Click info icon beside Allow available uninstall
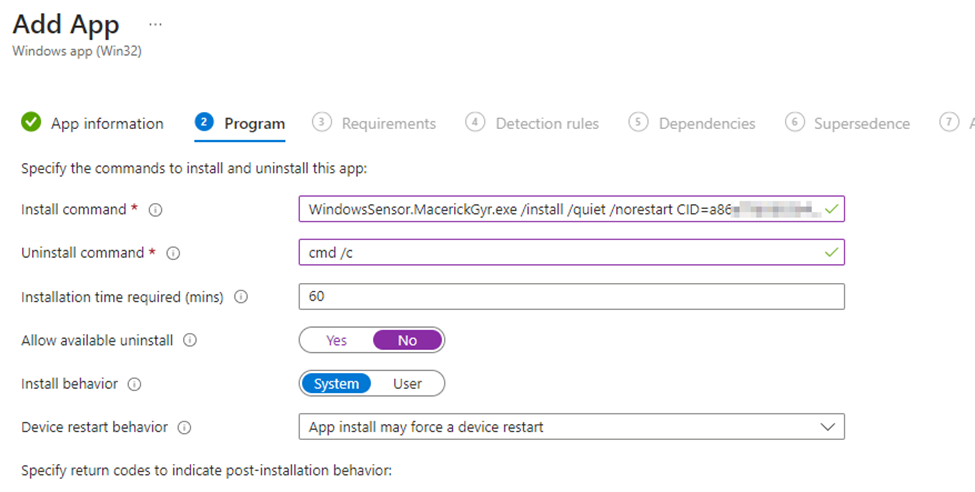Screen dimensions: 975x492 tap(190, 341)
